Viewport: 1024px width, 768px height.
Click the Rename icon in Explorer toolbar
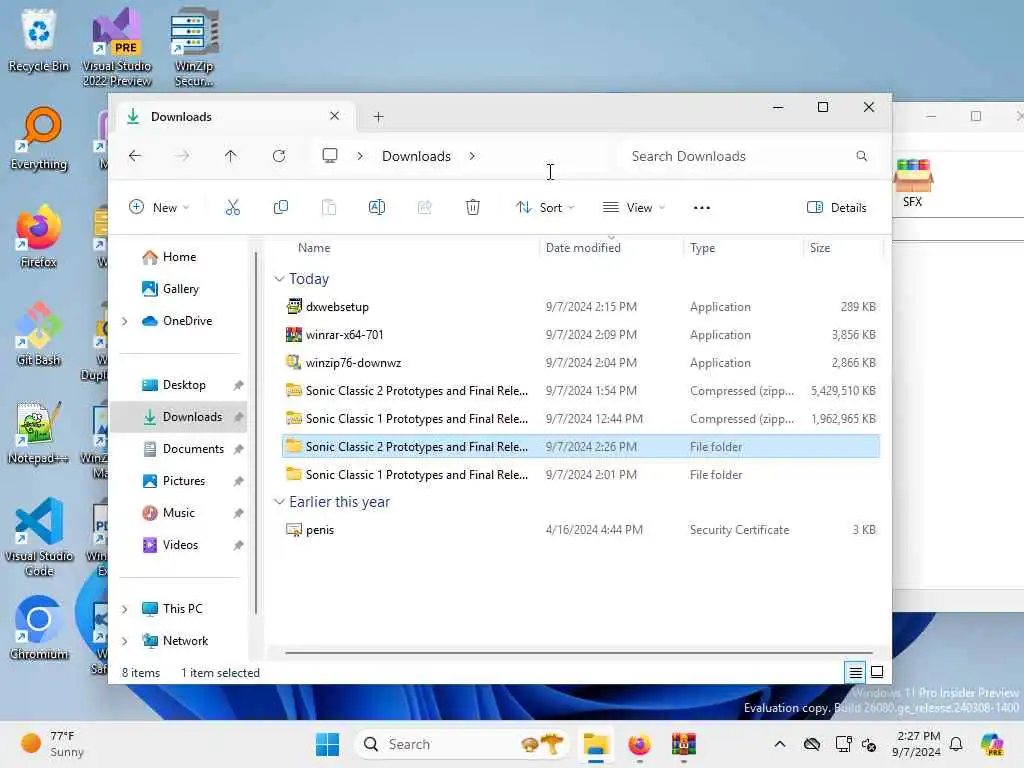[x=377, y=208]
